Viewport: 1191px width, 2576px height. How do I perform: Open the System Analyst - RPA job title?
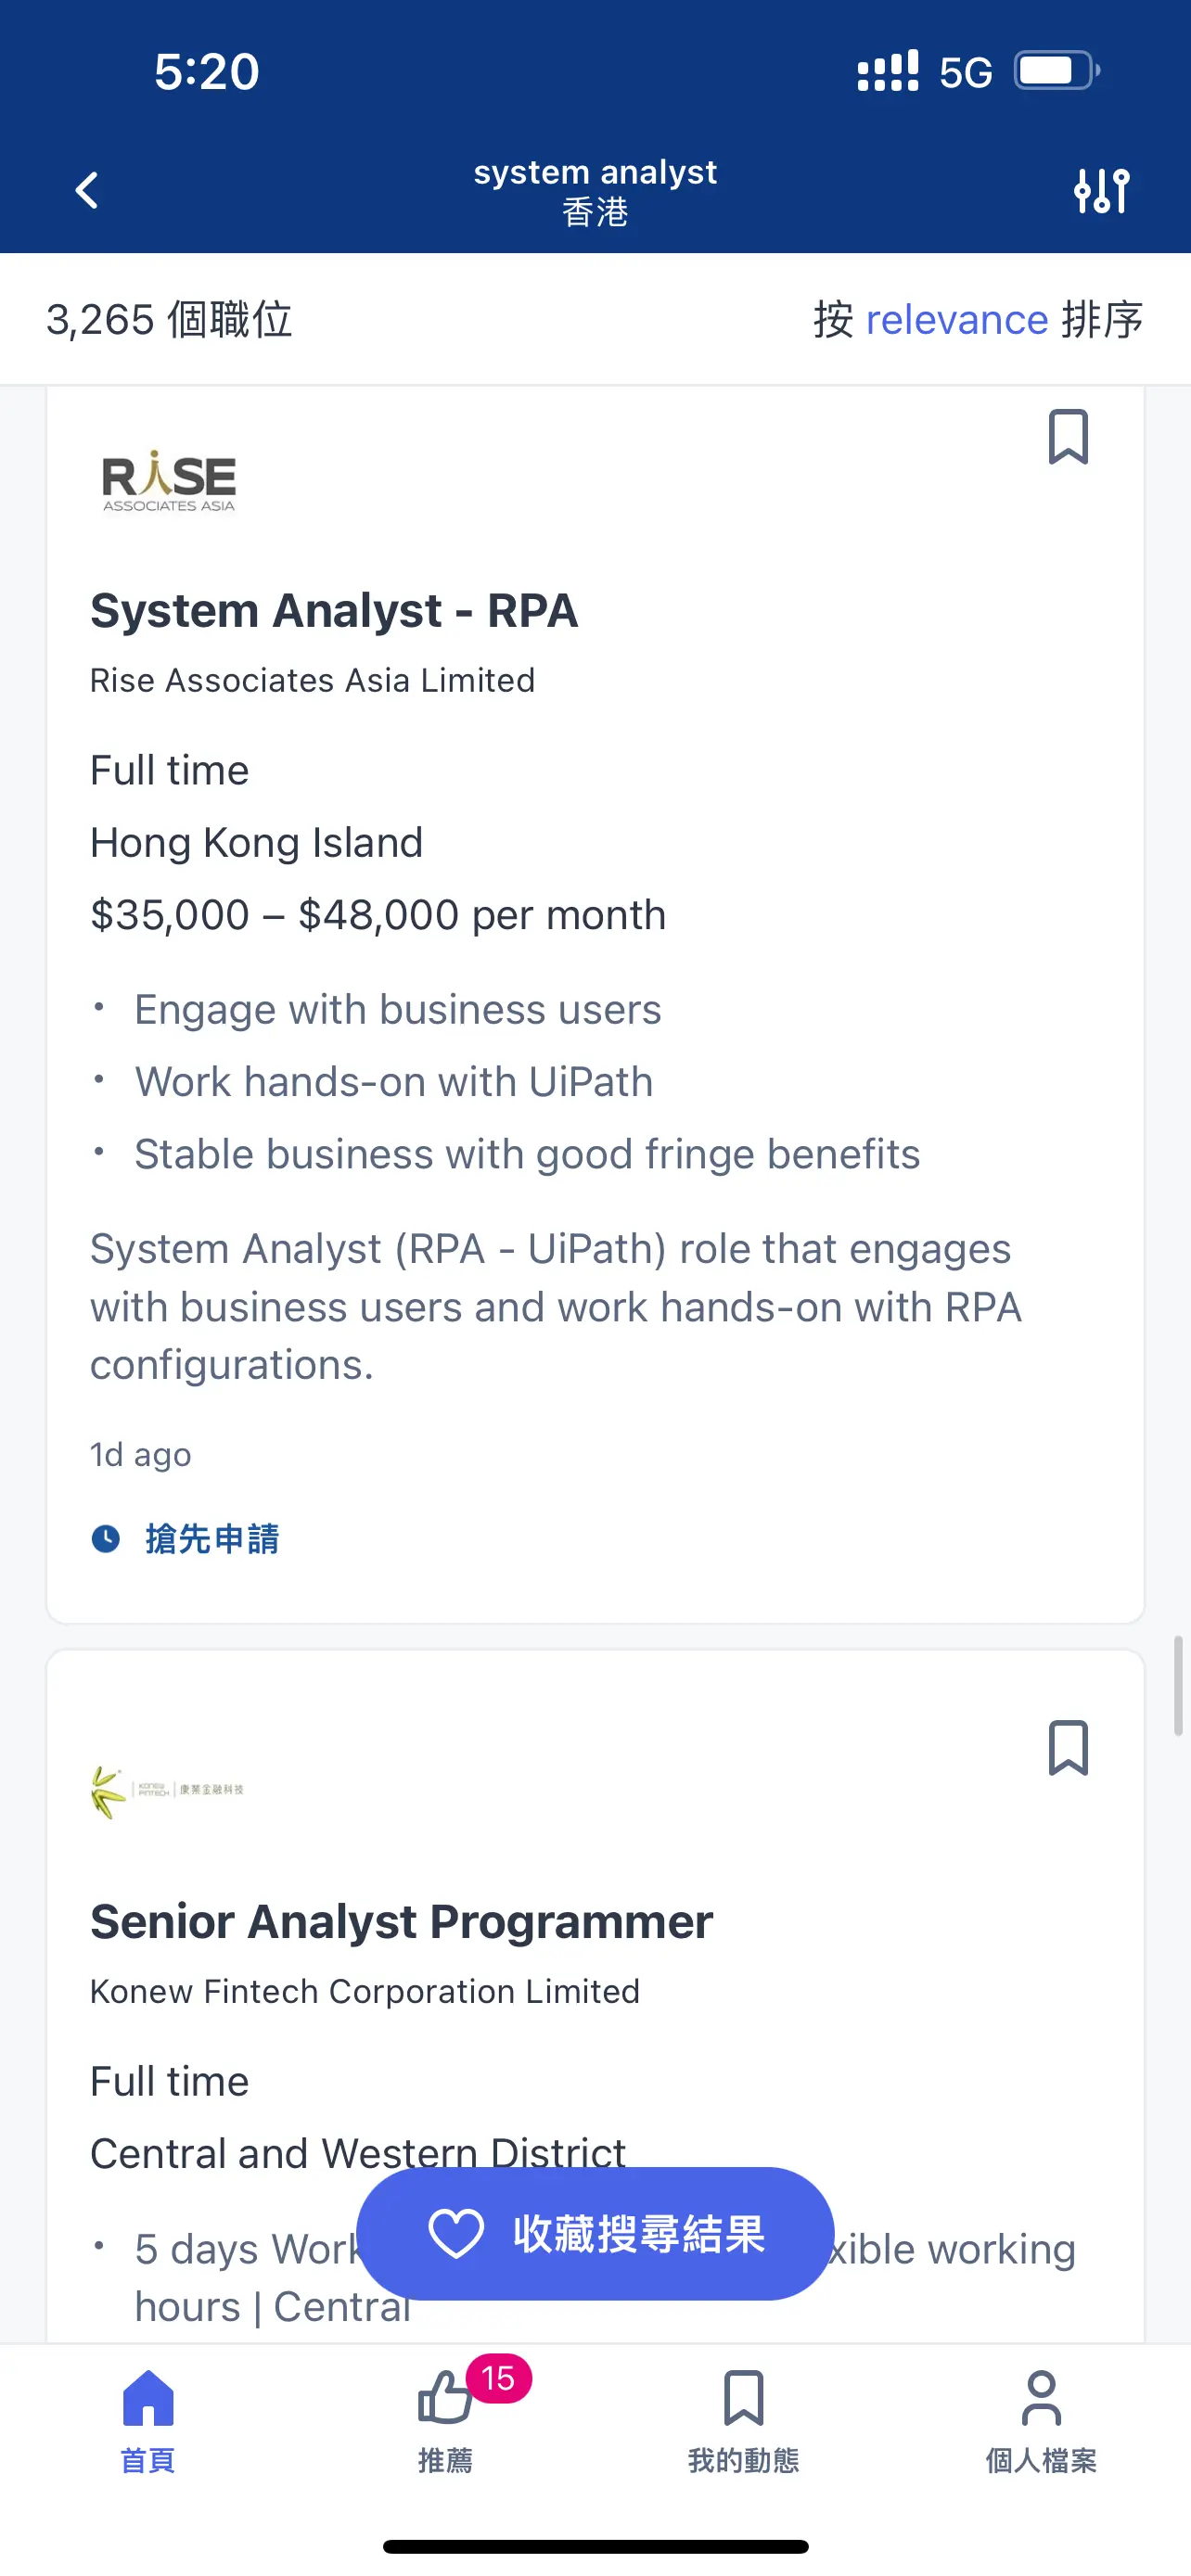pyautogui.click(x=334, y=610)
